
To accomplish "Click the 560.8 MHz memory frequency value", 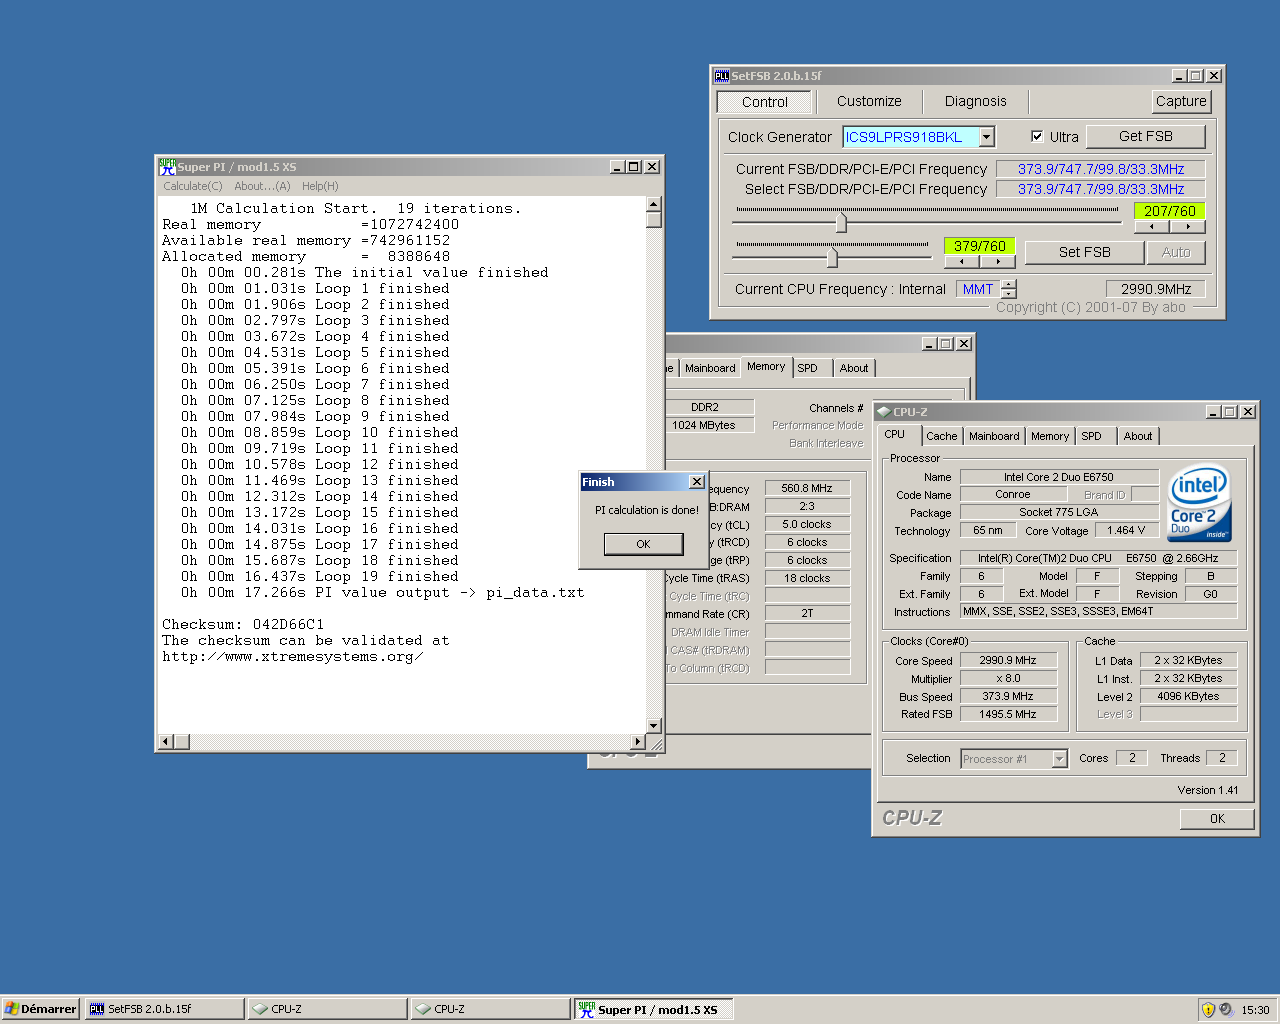I will point(807,488).
